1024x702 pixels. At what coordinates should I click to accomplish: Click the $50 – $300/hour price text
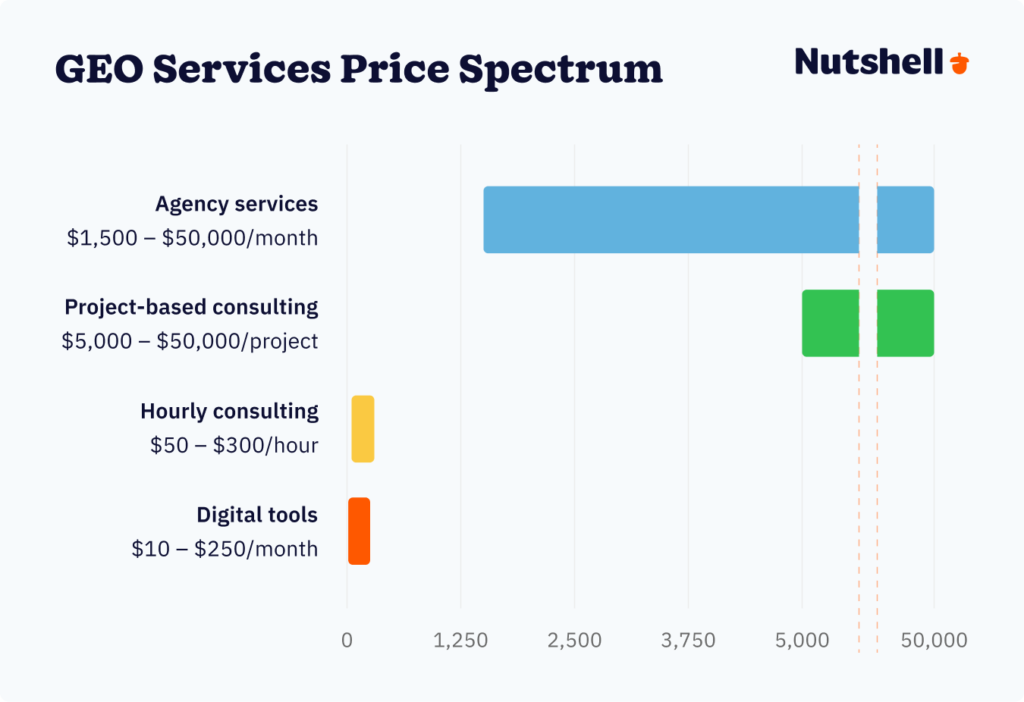click(234, 445)
